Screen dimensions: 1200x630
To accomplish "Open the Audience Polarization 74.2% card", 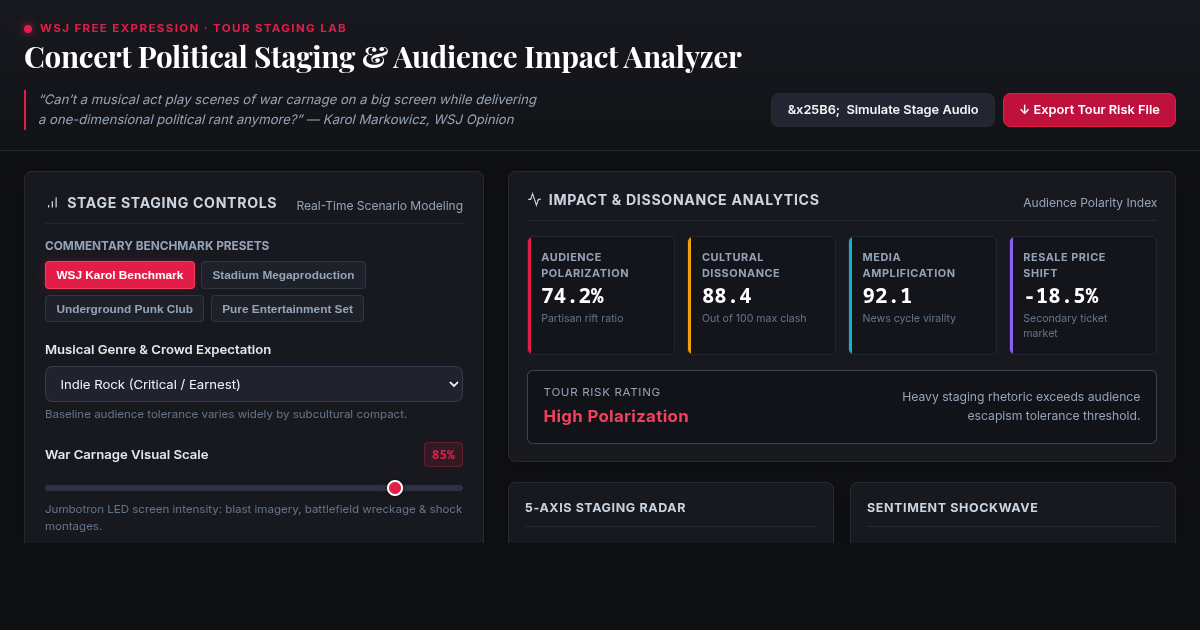I will 601,295.
